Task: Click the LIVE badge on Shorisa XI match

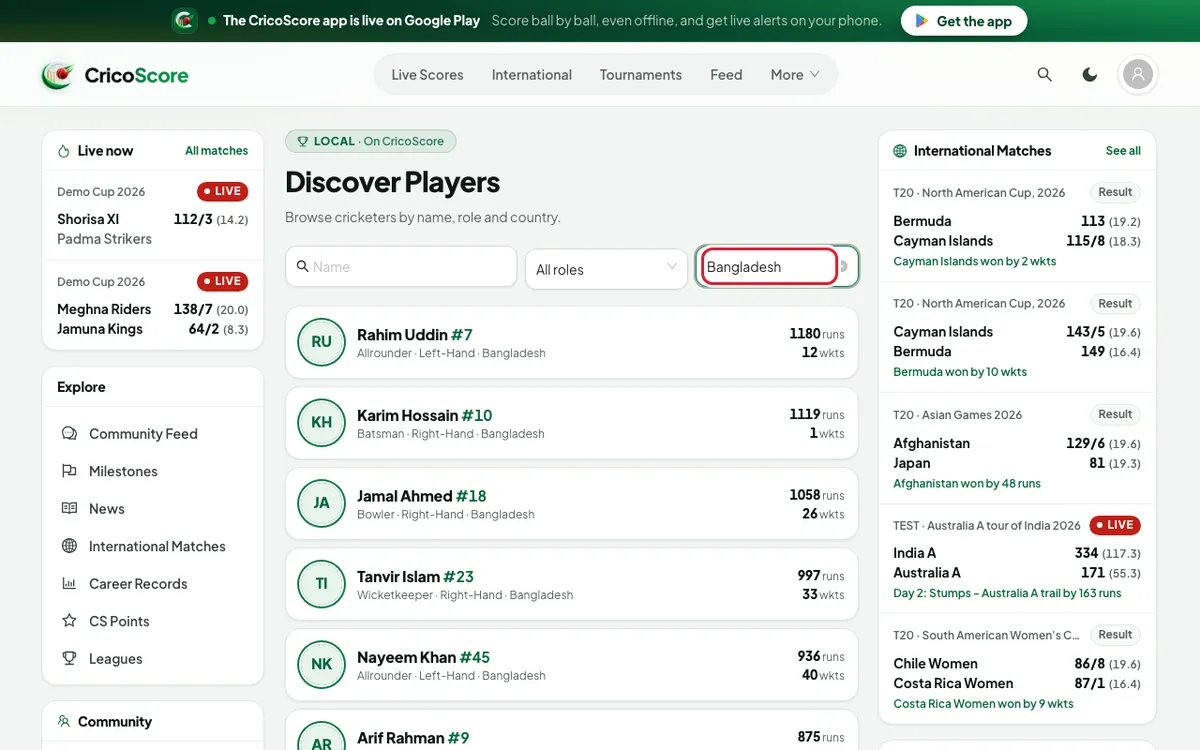Action: [x=222, y=191]
